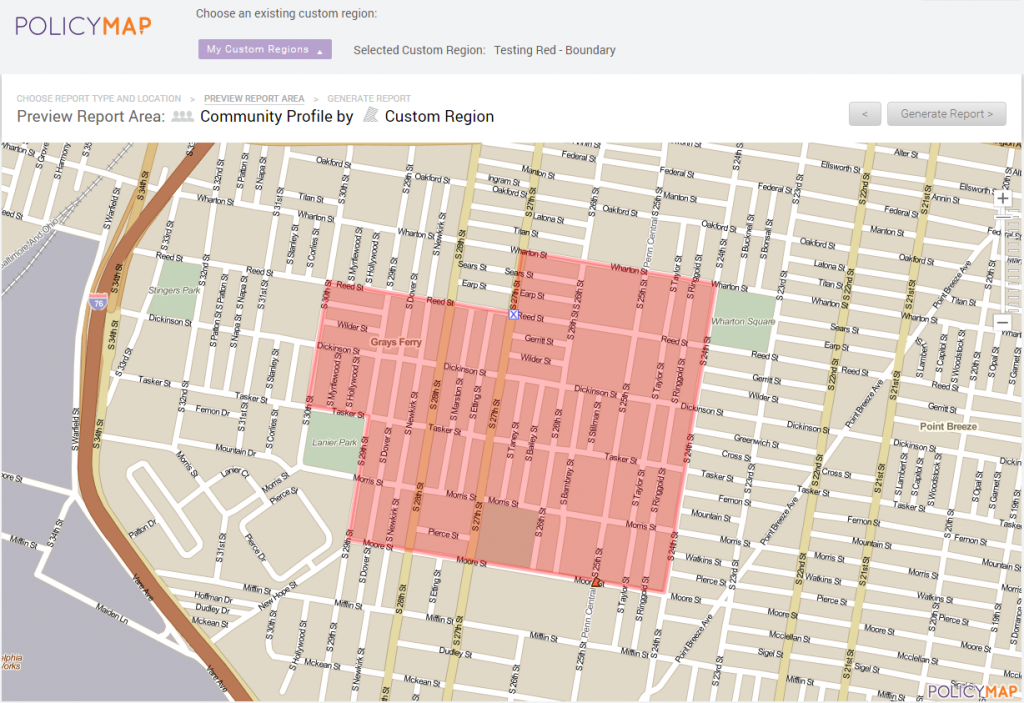Click the Point Breeze neighborhood label
The height and width of the screenshot is (703, 1024).
tap(948, 426)
